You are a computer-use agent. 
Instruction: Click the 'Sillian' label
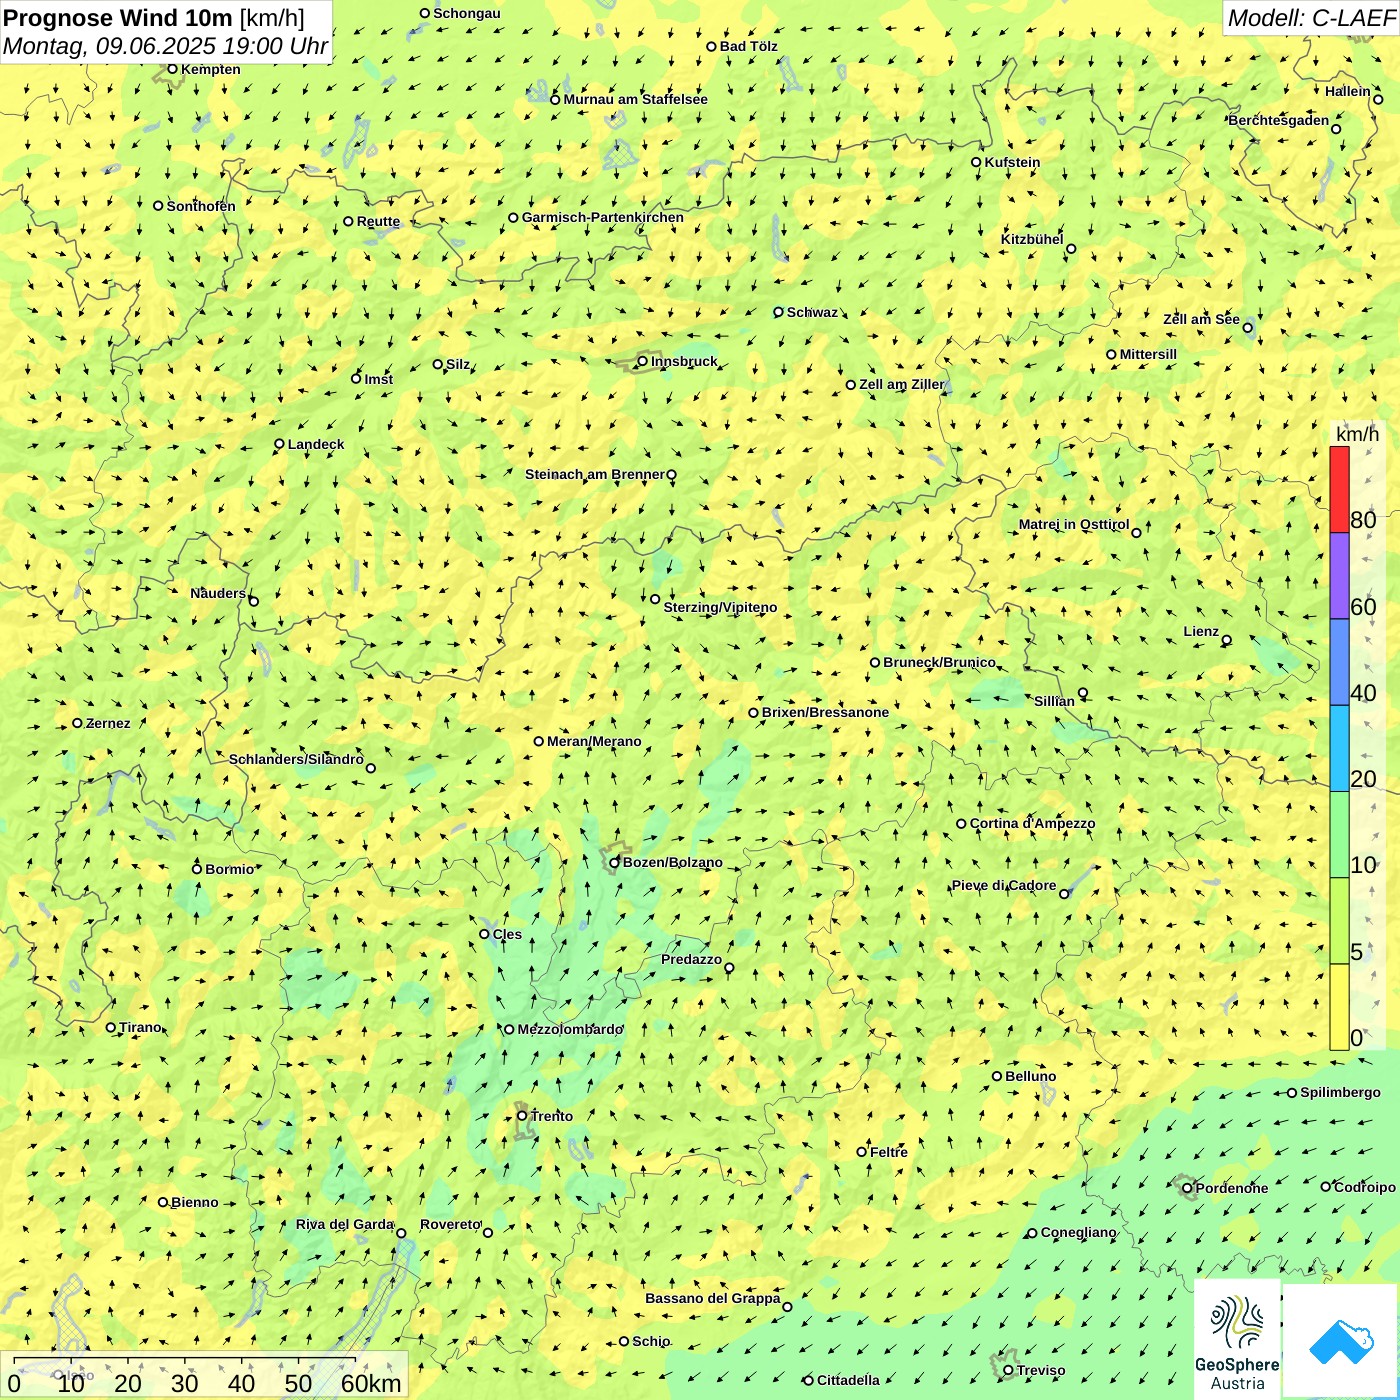coord(1054,701)
